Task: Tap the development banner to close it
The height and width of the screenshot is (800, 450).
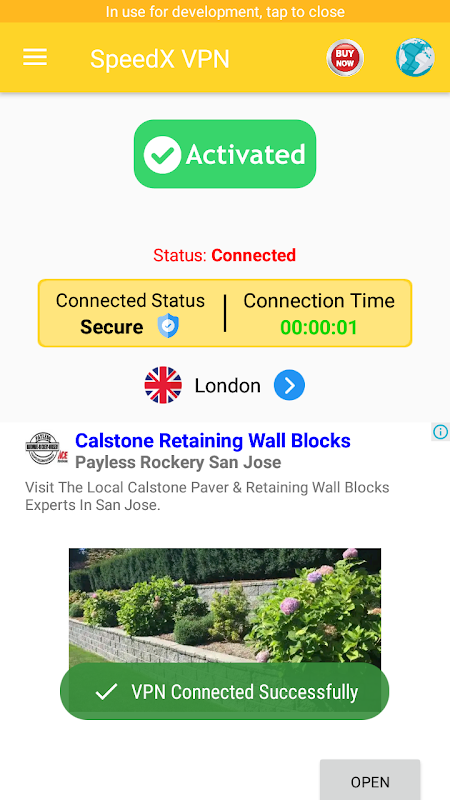Action: [x=225, y=11]
